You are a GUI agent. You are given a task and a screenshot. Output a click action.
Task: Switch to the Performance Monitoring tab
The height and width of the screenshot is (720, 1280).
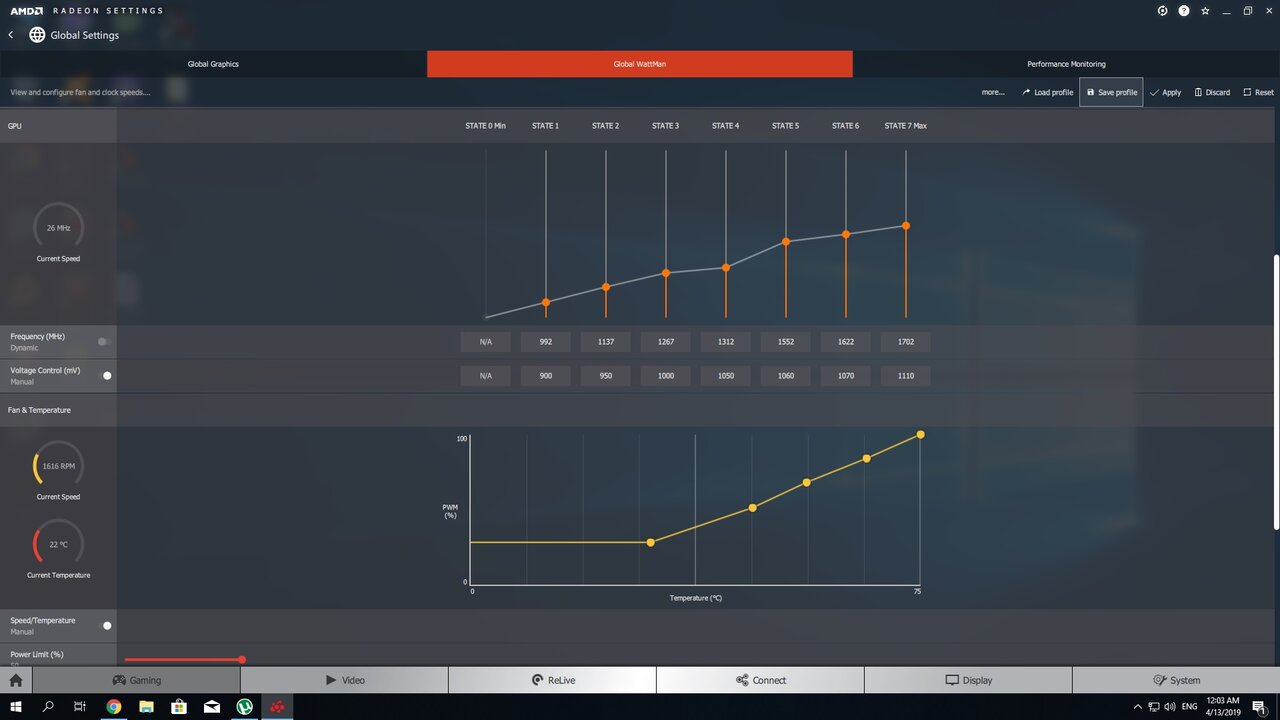pyautogui.click(x=1066, y=64)
